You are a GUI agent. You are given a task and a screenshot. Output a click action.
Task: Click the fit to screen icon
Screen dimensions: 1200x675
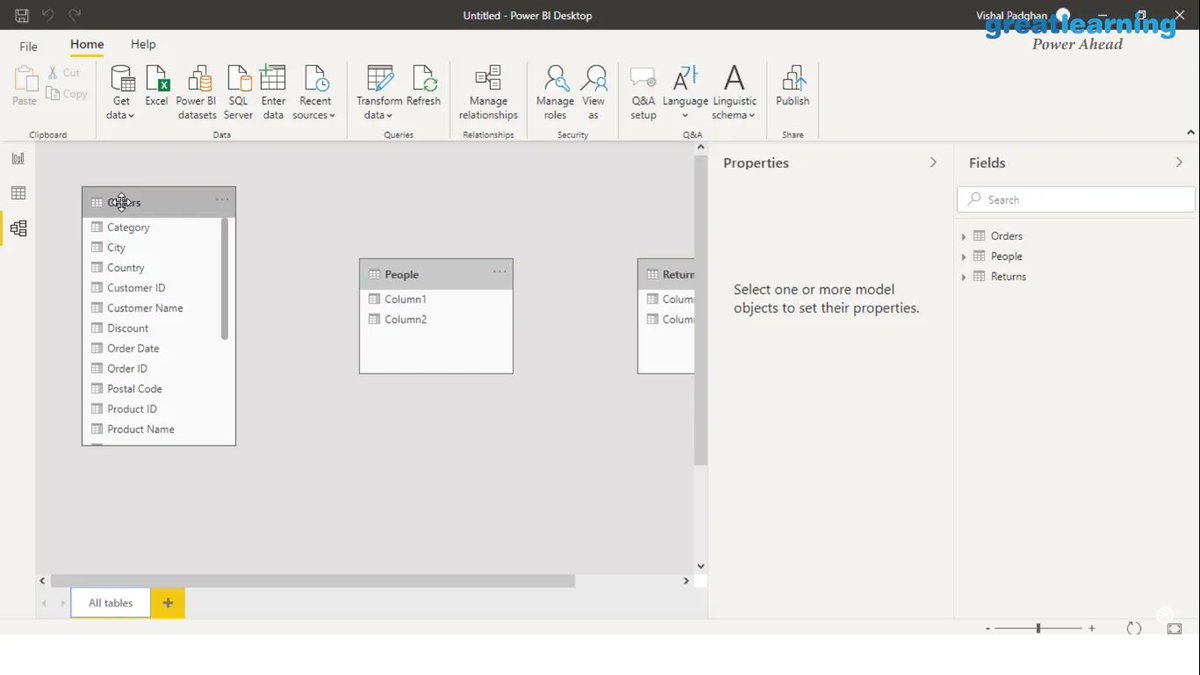[1174, 628]
